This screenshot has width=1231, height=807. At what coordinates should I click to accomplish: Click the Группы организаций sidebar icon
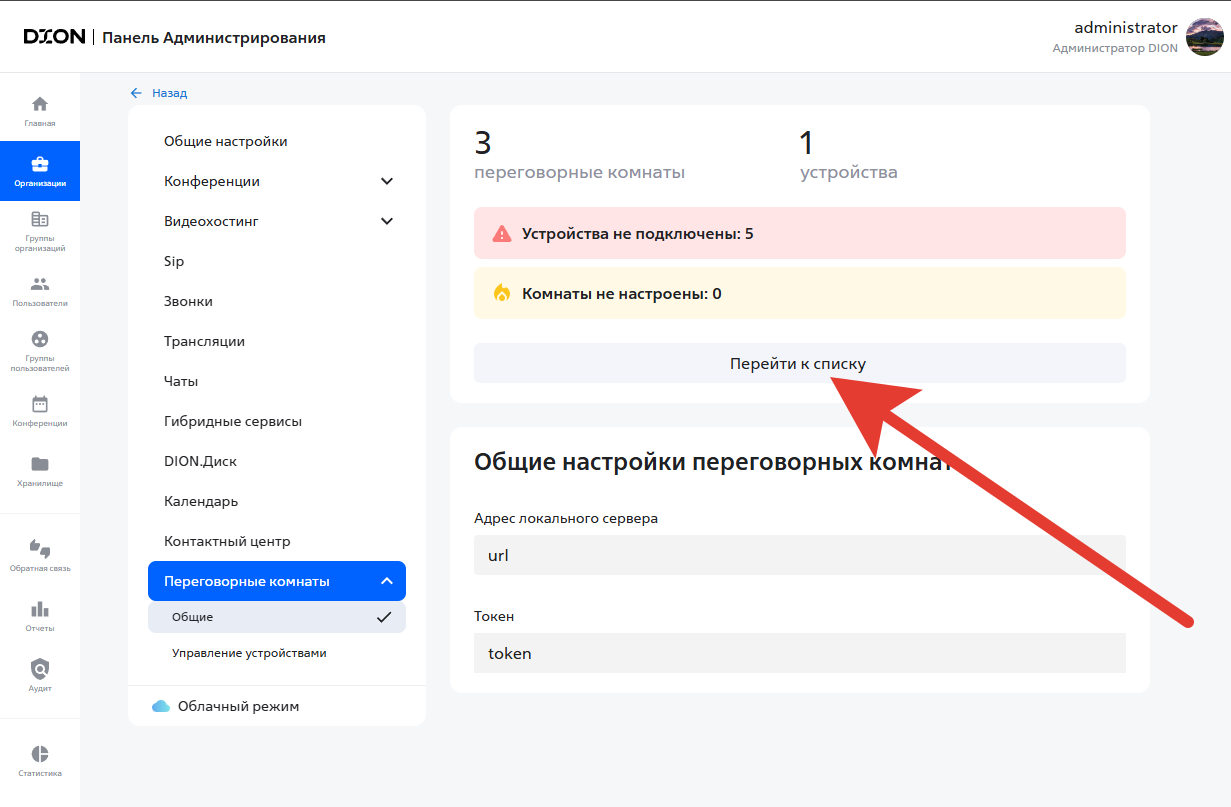click(x=40, y=220)
